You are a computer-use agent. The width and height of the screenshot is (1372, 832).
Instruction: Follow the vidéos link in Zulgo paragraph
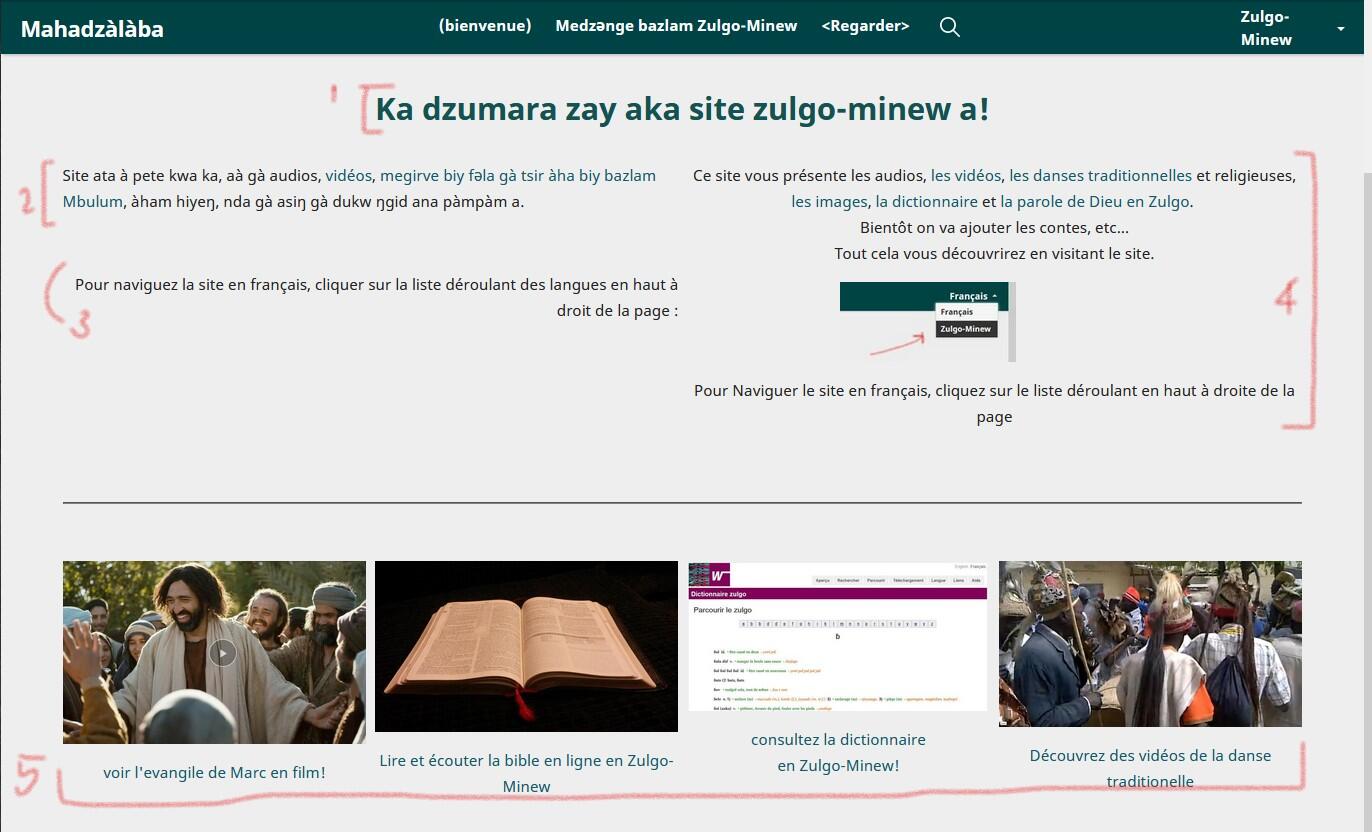tap(348, 176)
